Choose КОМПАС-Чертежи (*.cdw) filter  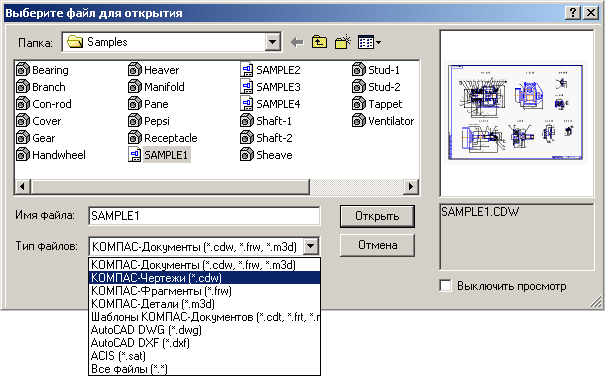[204, 278]
